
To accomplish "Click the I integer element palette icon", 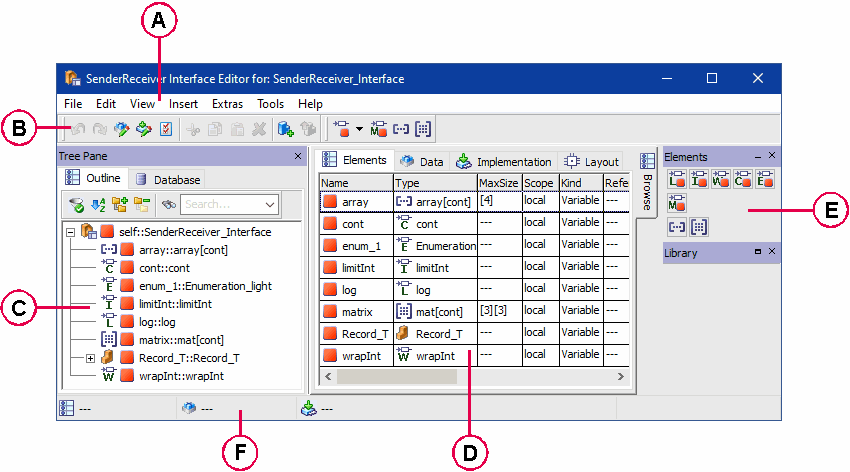I will 699,179.
